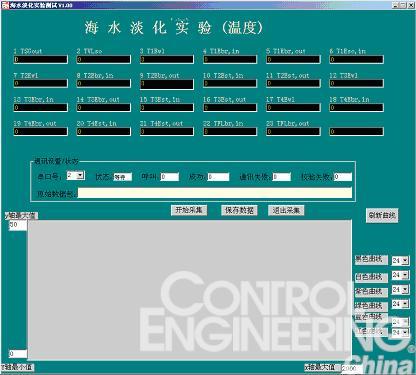
Task: Click the 保存数据 (save data) button
Action: tap(239, 210)
